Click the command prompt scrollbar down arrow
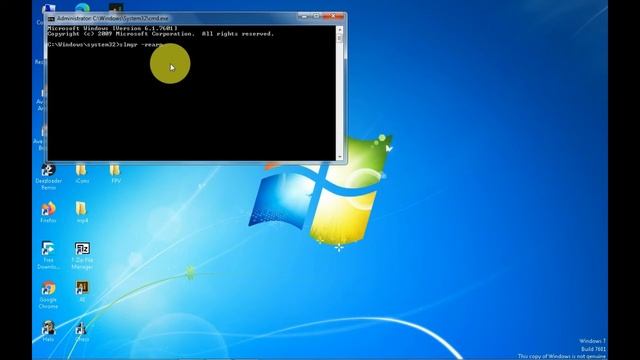Image resolution: width=640 pixels, height=360 pixels. [340, 157]
